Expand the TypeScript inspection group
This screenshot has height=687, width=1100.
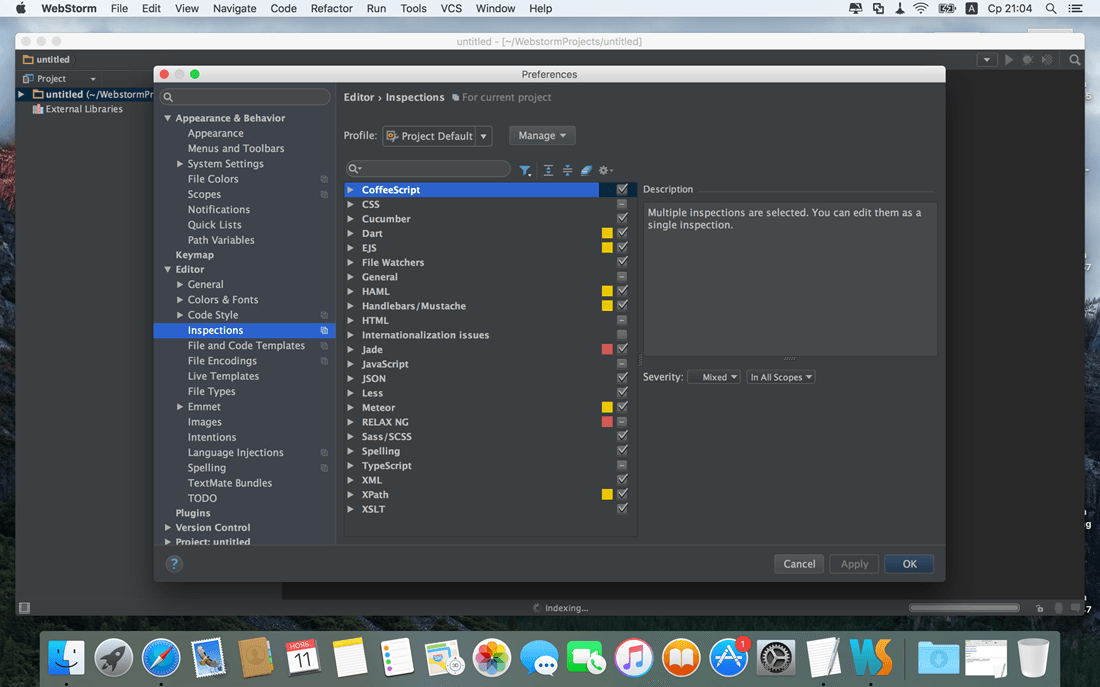click(350, 465)
